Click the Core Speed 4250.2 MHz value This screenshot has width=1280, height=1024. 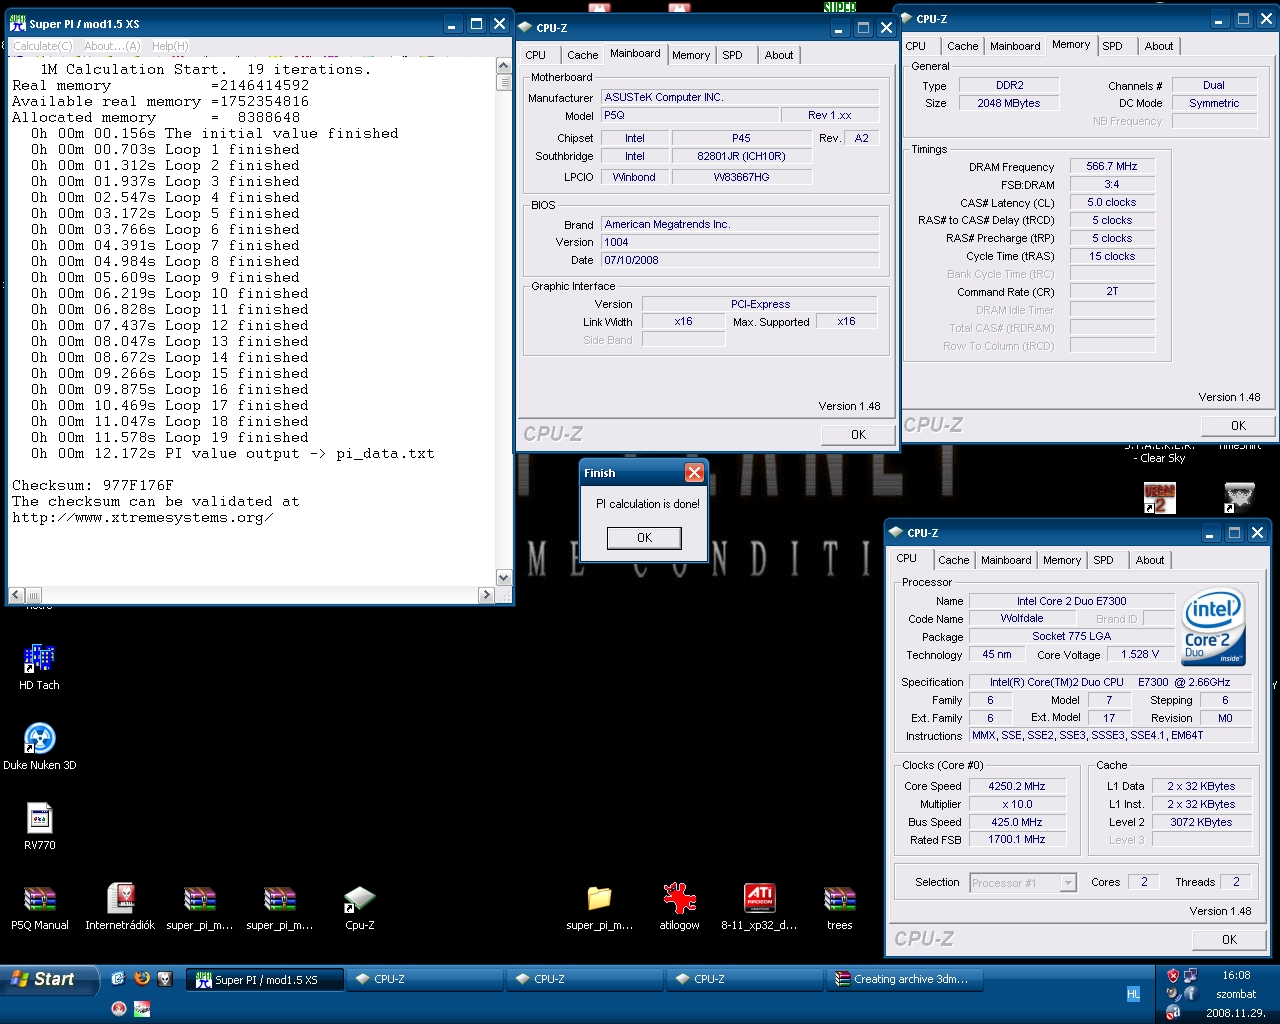click(x=1016, y=786)
